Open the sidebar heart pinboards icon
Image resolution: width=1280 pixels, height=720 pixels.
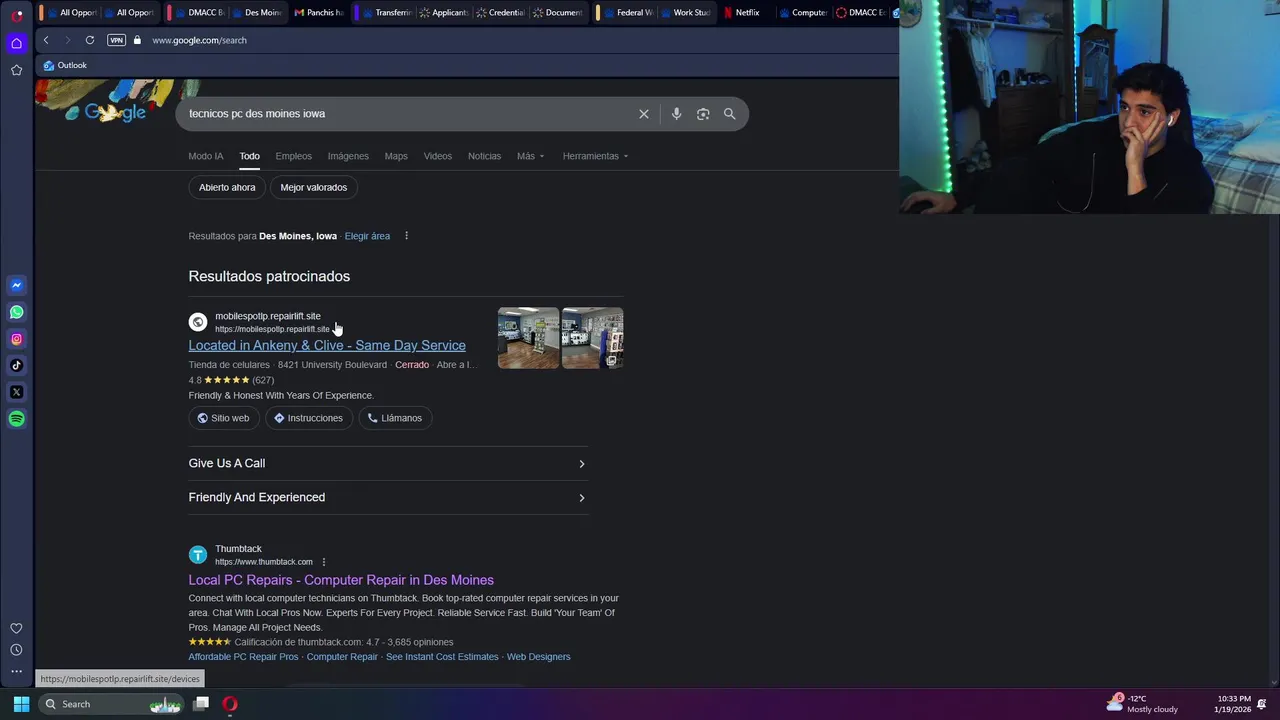(x=16, y=628)
